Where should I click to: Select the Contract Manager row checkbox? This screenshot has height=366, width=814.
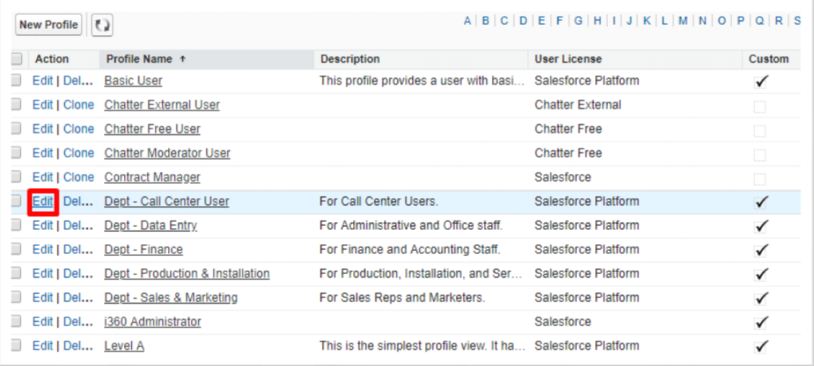pyautogui.click(x=16, y=177)
